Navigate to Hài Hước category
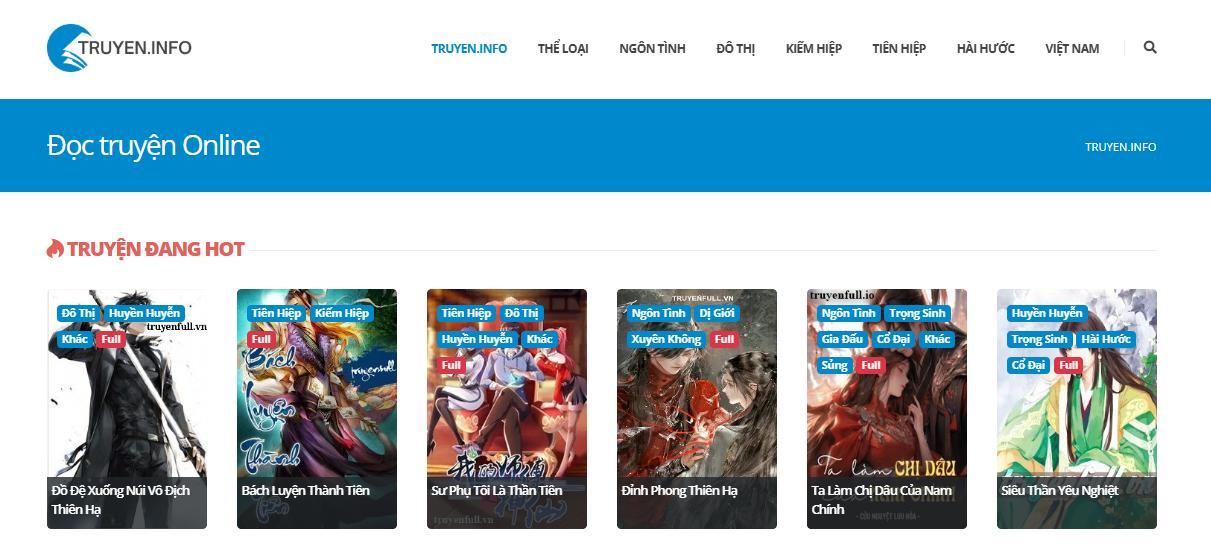The width and height of the screenshot is (1211, 544). tap(985, 48)
